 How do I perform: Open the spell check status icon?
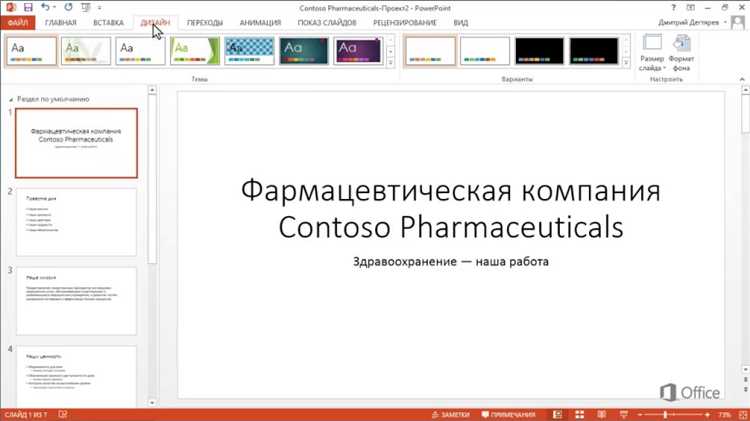(63, 415)
